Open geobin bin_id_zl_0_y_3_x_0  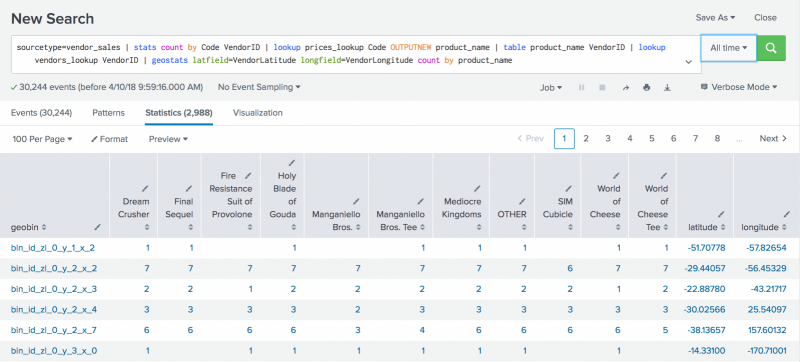tap(53, 351)
